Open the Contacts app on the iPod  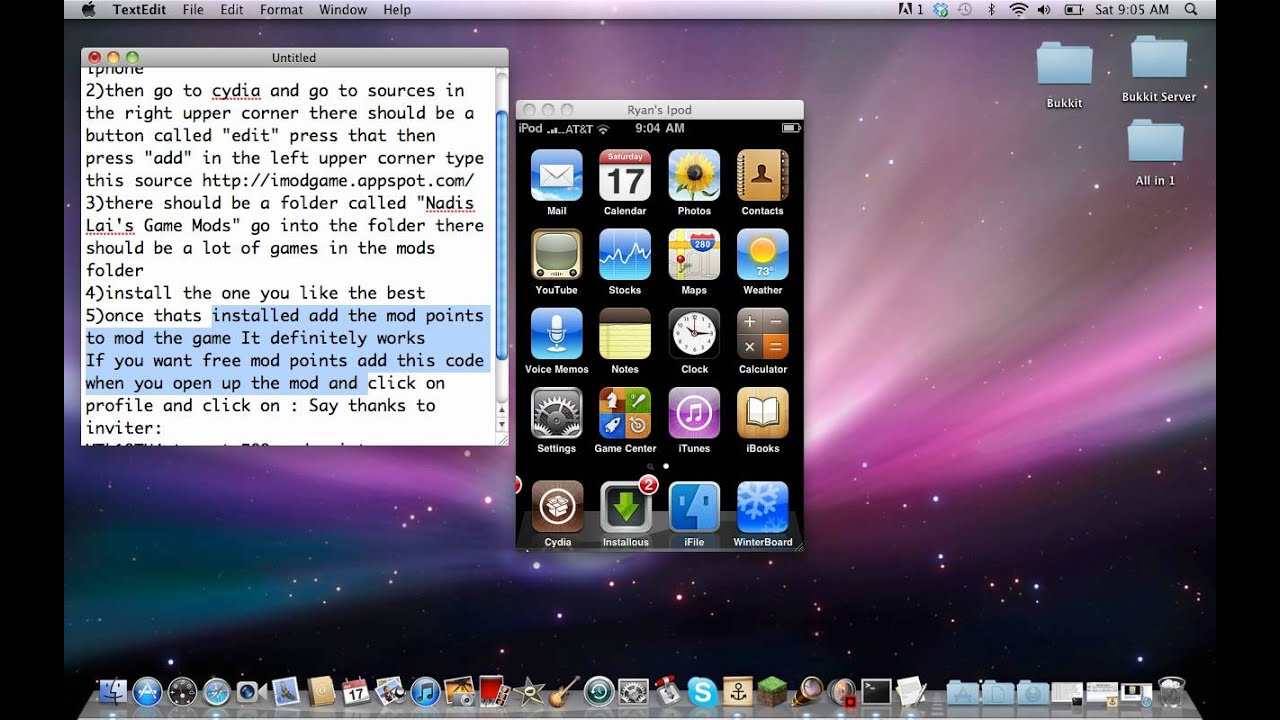763,176
